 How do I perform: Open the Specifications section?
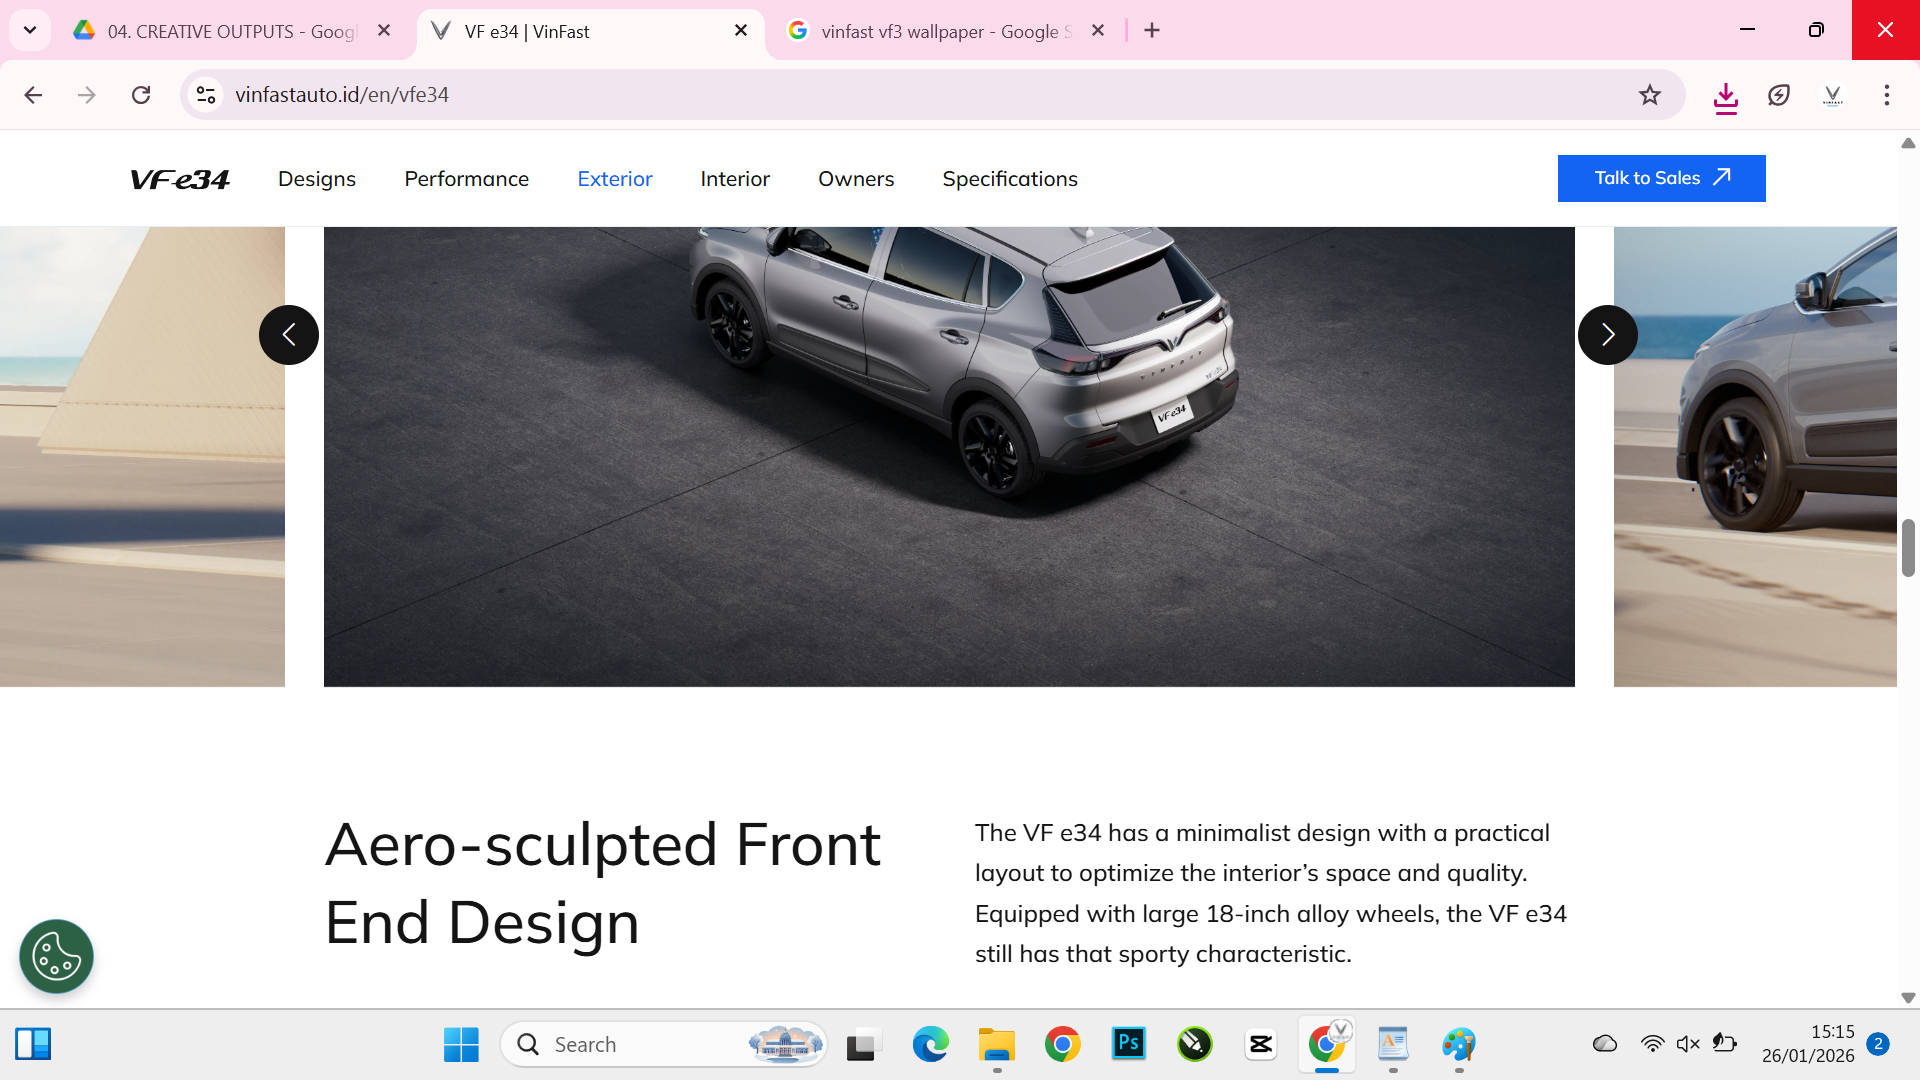click(x=1010, y=179)
